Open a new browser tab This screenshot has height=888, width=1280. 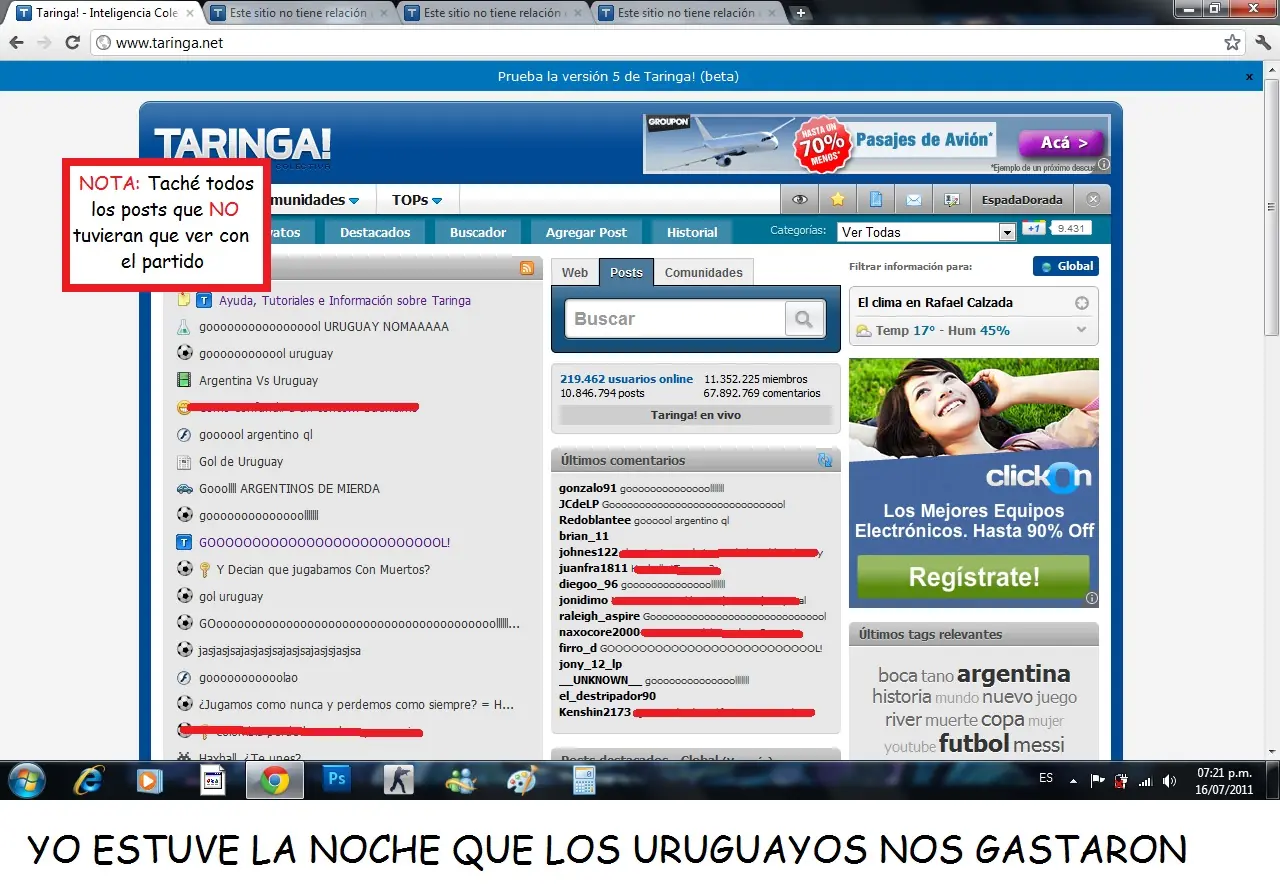point(799,13)
